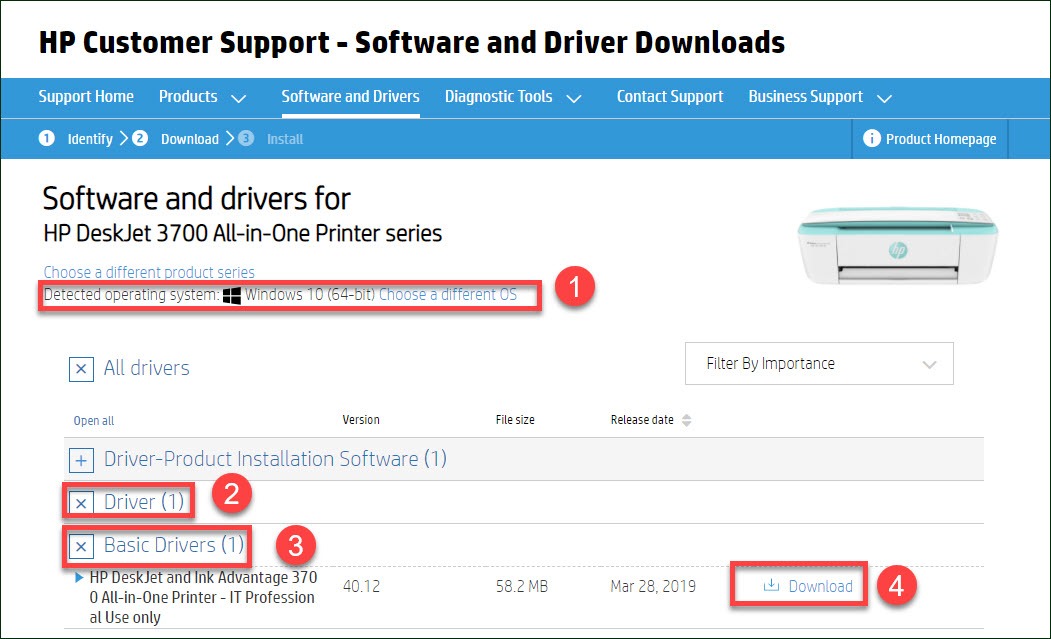Open the Filter By Importance dropdown

pos(819,363)
